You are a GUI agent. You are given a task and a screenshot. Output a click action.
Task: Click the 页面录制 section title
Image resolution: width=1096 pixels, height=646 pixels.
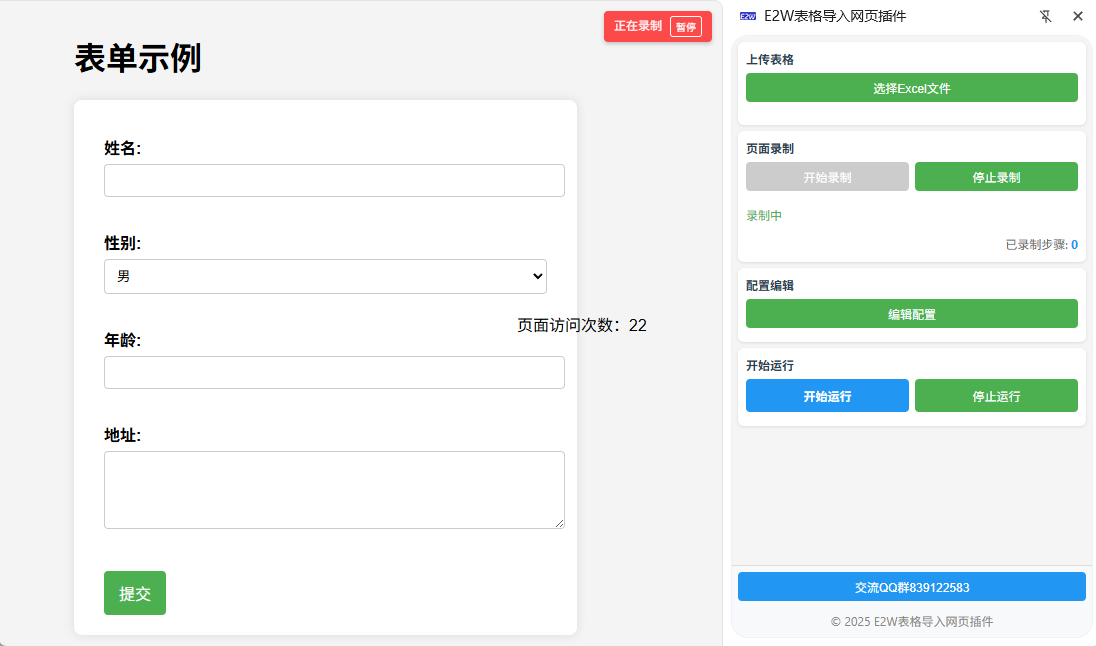click(x=770, y=149)
